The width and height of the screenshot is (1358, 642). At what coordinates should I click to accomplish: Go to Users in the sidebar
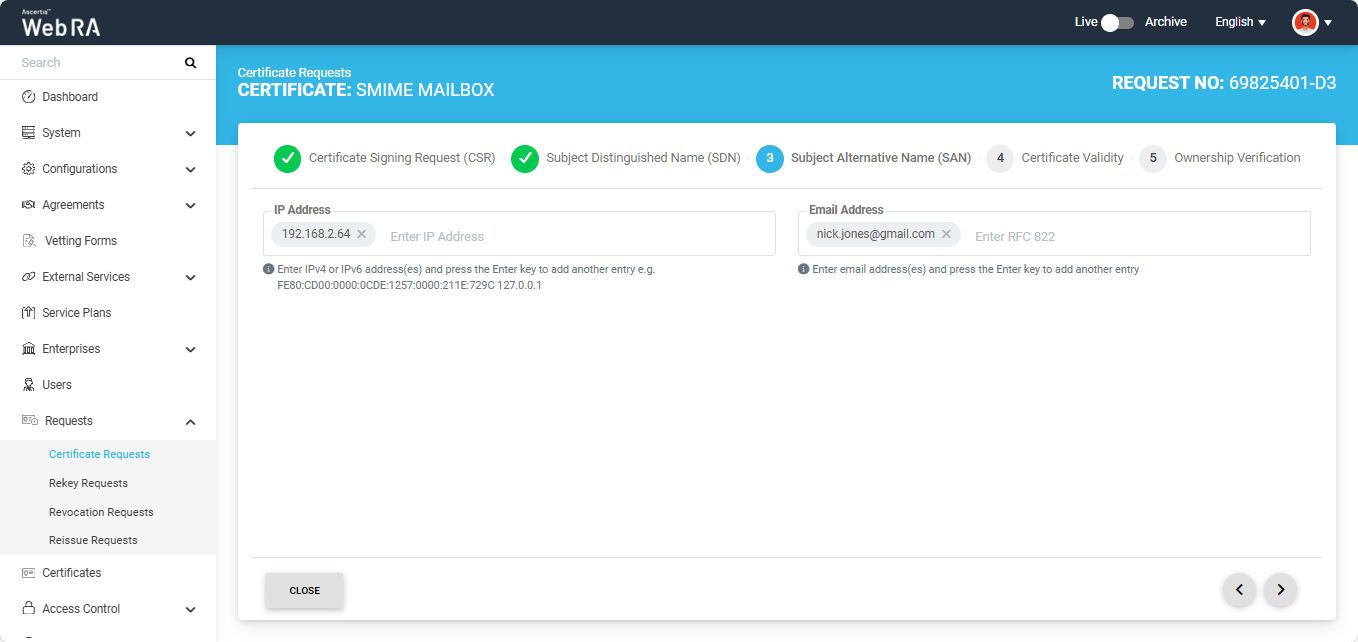[57, 385]
